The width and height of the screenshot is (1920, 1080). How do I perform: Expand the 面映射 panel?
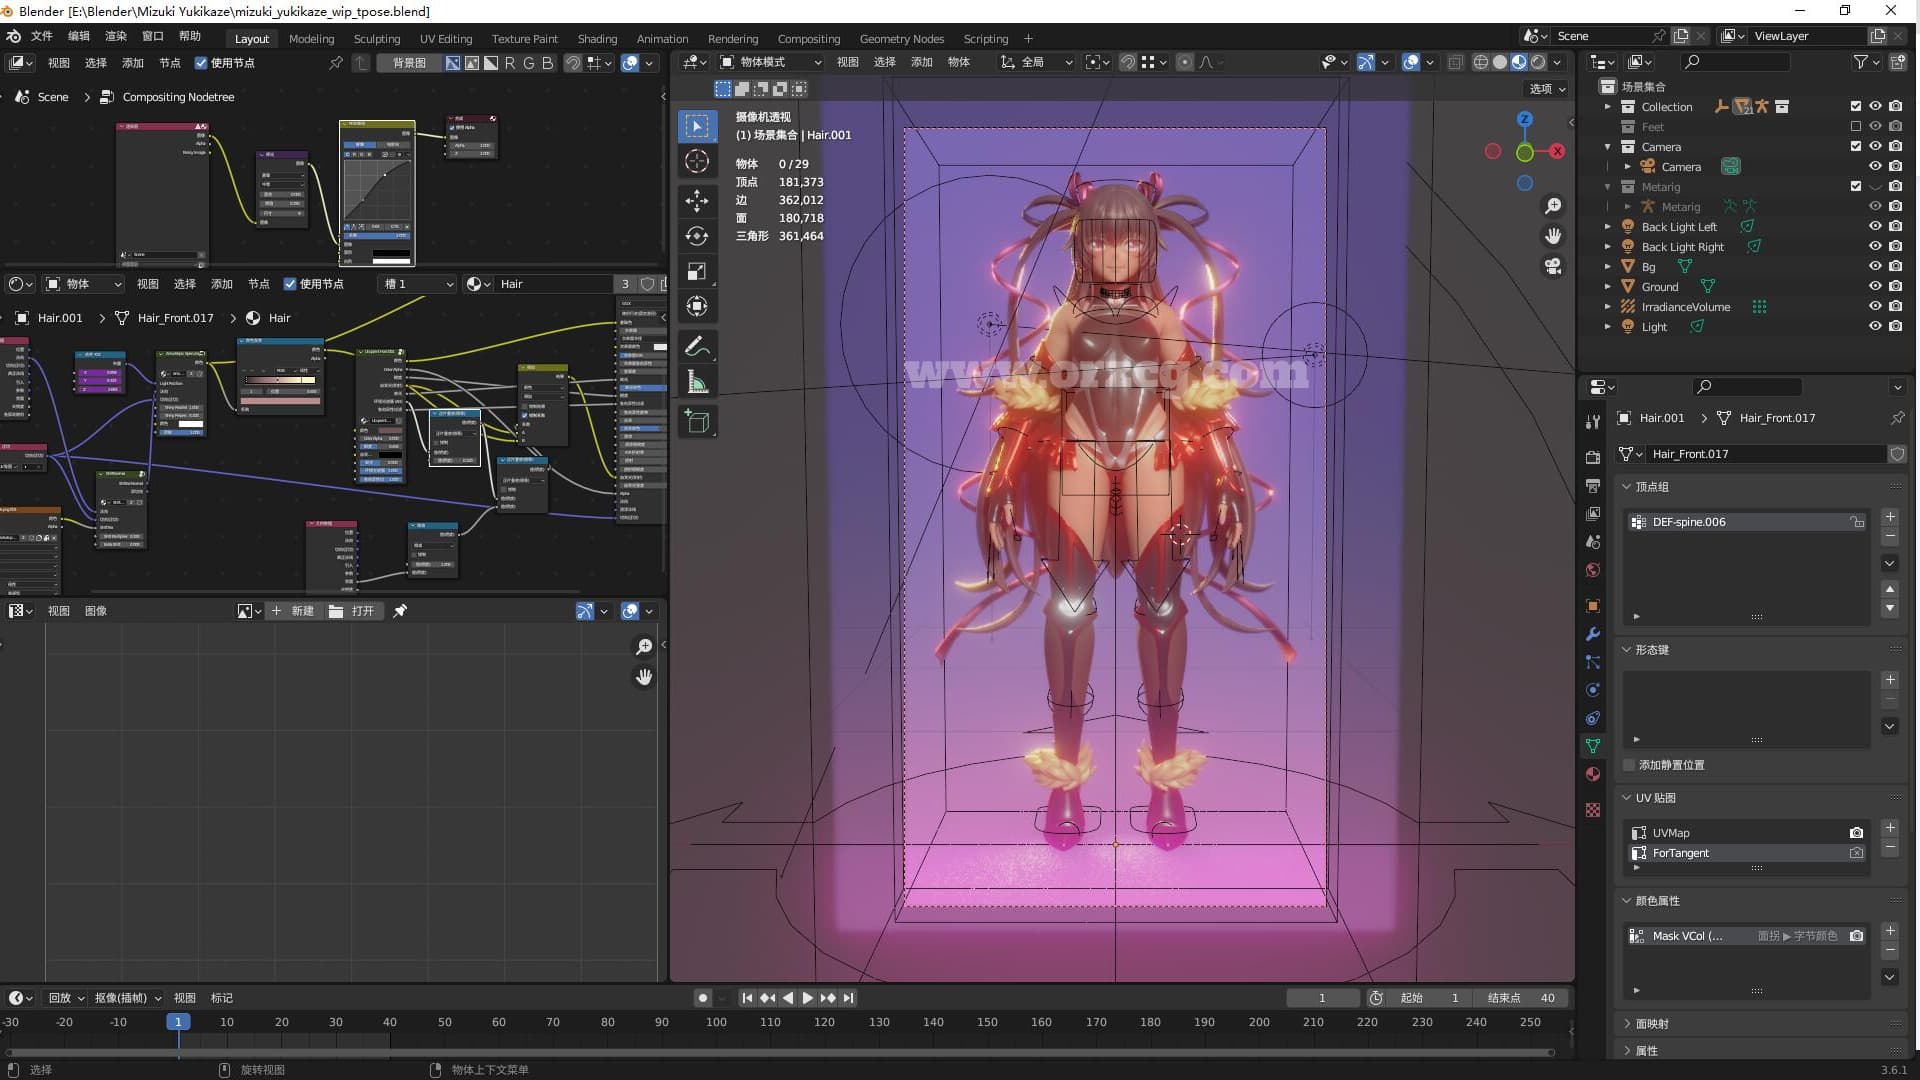click(x=1627, y=1024)
